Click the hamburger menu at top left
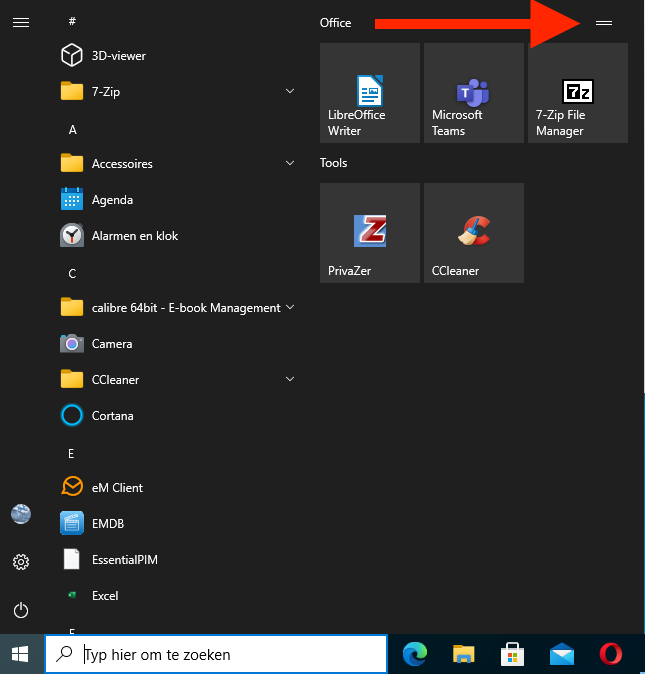The height and width of the screenshot is (674, 645). click(21, 22)
